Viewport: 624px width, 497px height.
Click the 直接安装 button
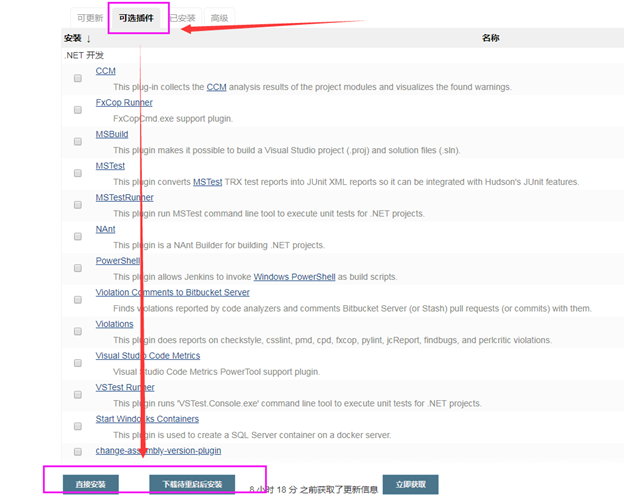[90, 484]
